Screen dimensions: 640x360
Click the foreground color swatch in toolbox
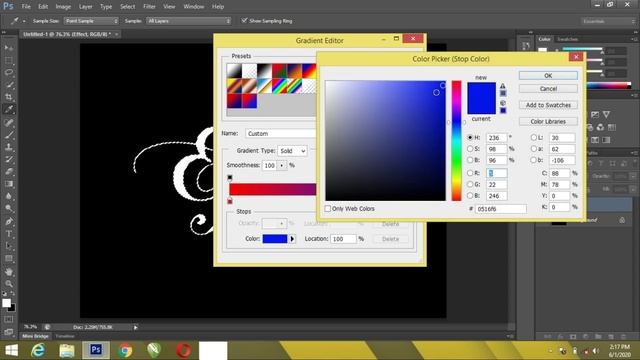coord(6,303)
